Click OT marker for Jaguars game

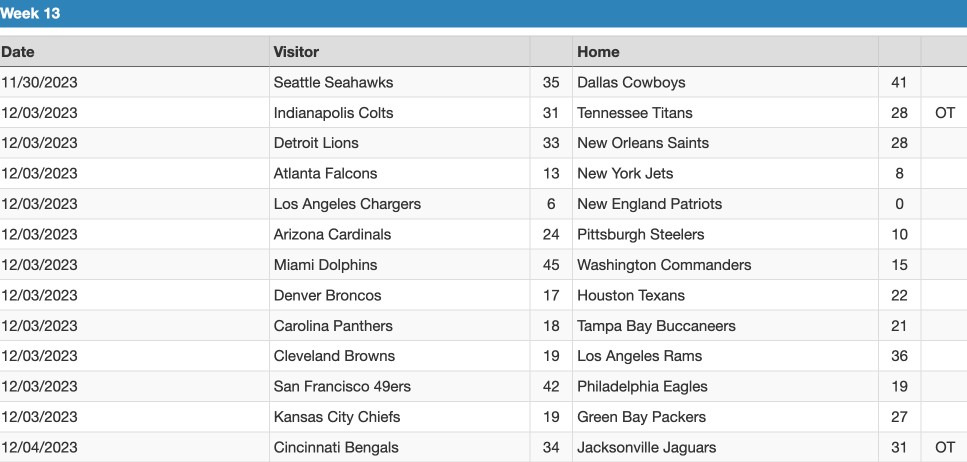(944, 447)
